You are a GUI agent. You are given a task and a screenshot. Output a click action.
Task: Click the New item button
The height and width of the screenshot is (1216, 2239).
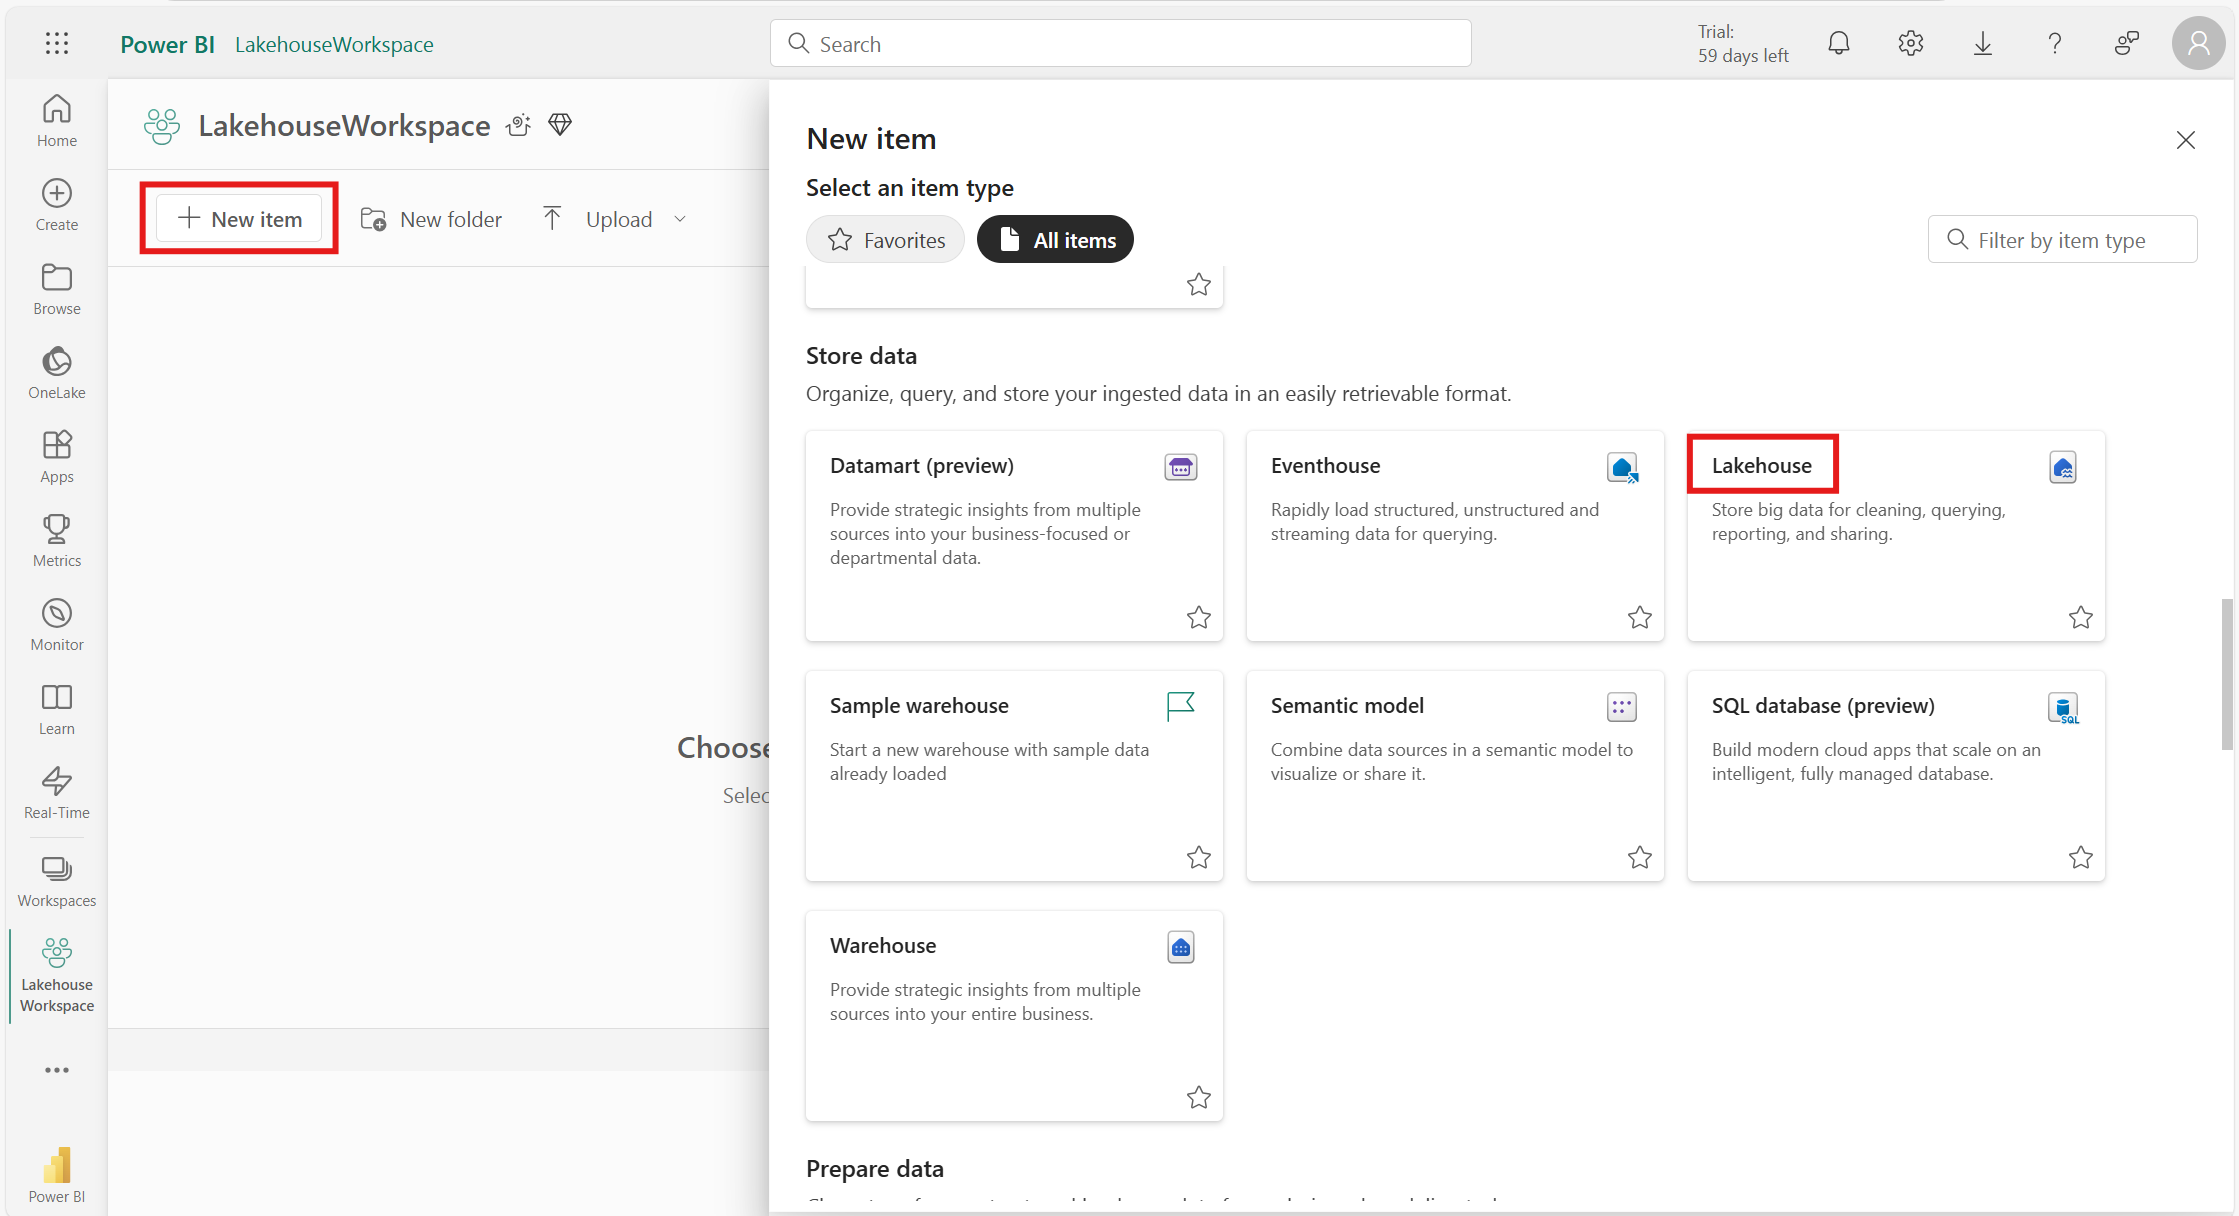tap(240, 219)
